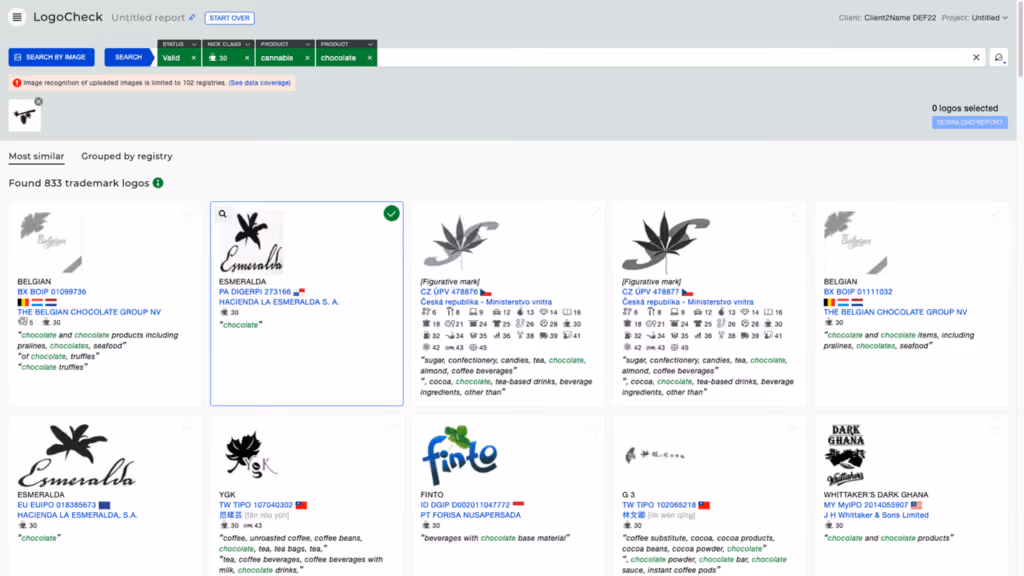This screenshot has height=576, width=1024.
Task: Open the uploaded image thumbnail
Action: (25, 116)
